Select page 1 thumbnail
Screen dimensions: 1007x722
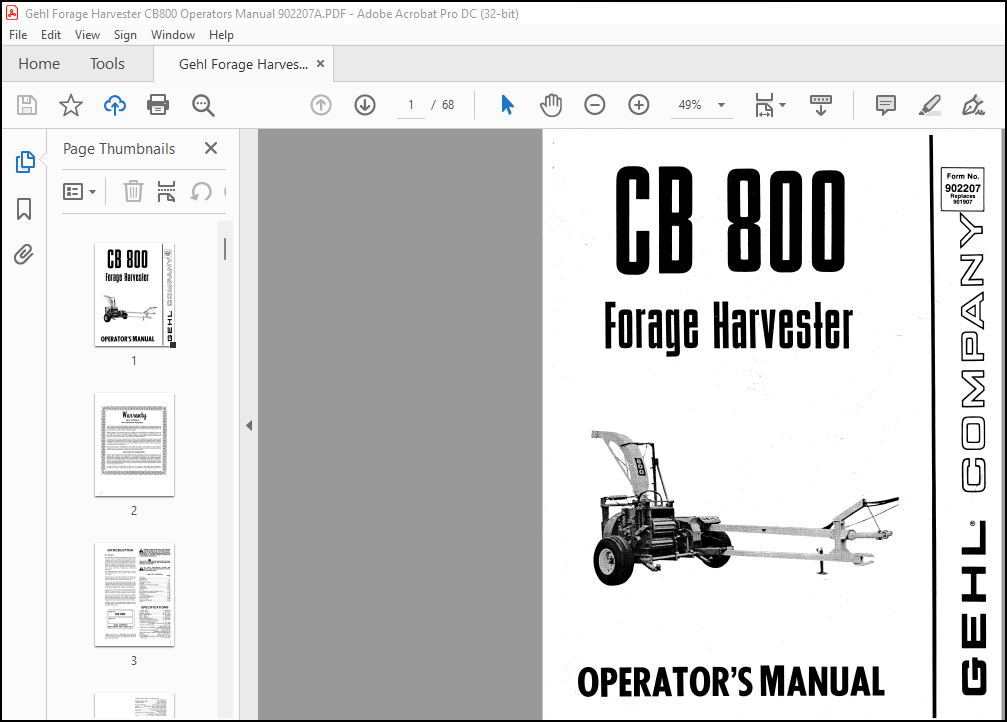click(134, 295)
